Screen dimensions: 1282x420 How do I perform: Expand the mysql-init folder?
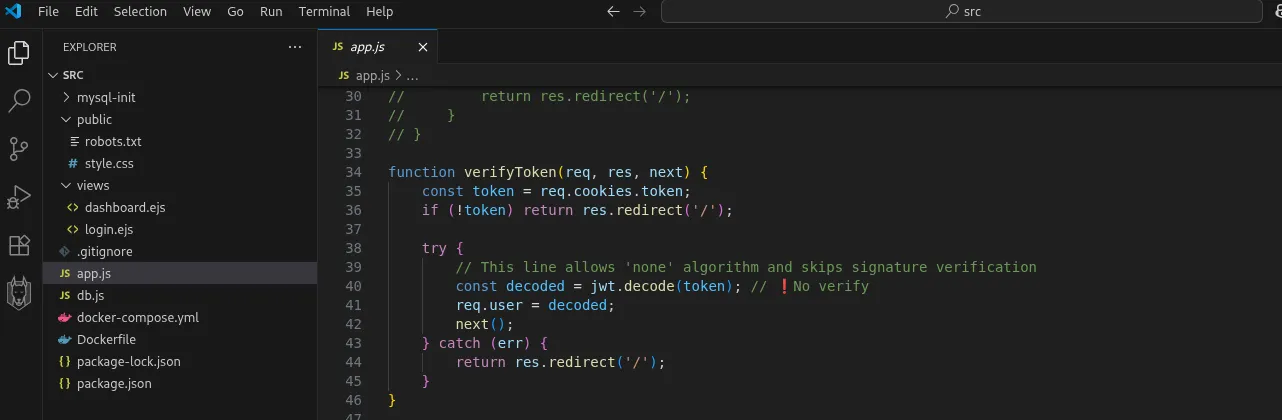pos(66,98)
